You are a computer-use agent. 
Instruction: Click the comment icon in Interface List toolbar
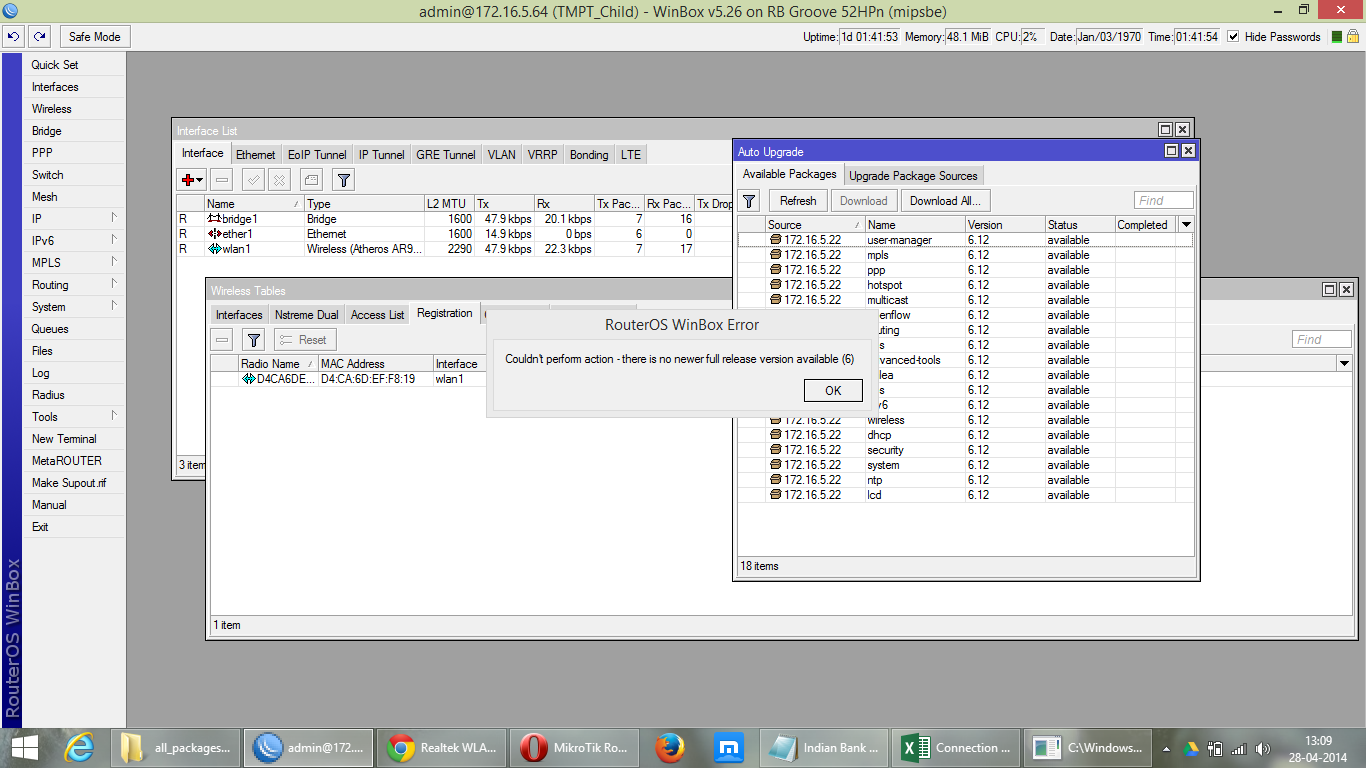point(311,180)
